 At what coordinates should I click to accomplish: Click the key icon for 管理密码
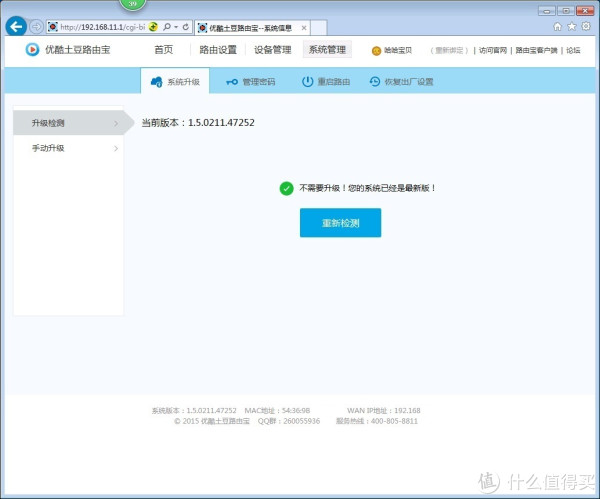232,82
